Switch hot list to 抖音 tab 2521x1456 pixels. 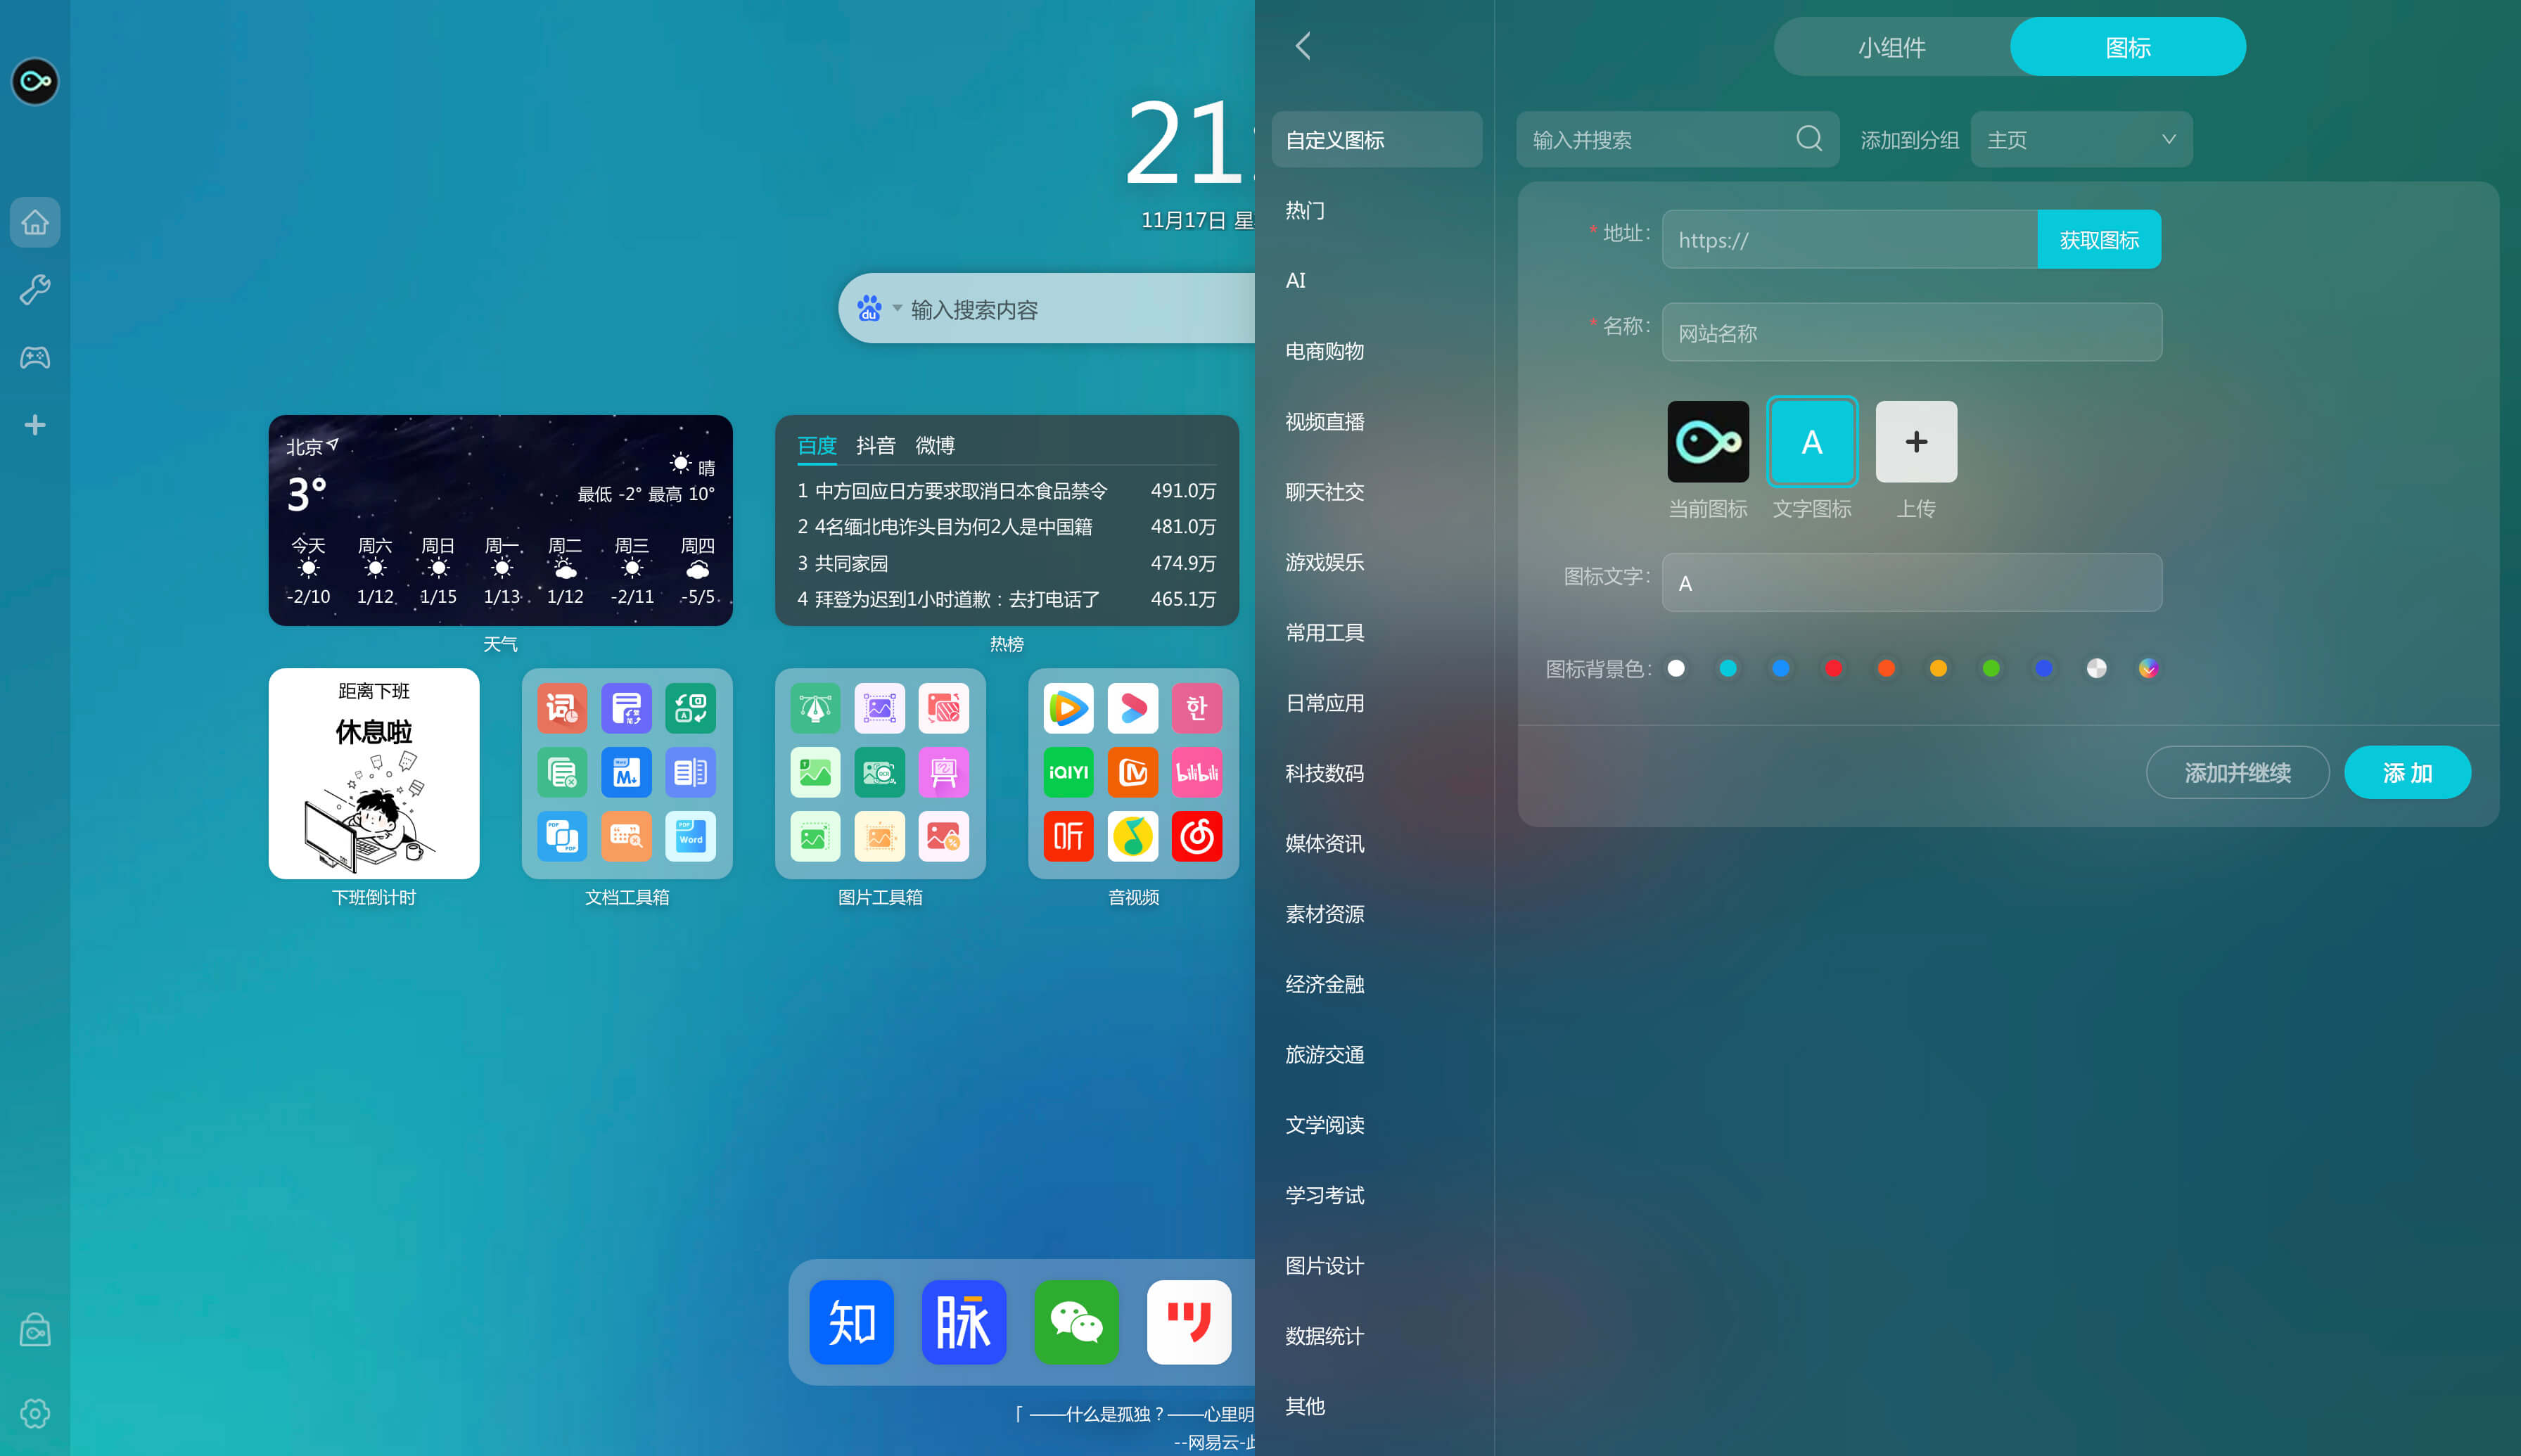[875, 445]
